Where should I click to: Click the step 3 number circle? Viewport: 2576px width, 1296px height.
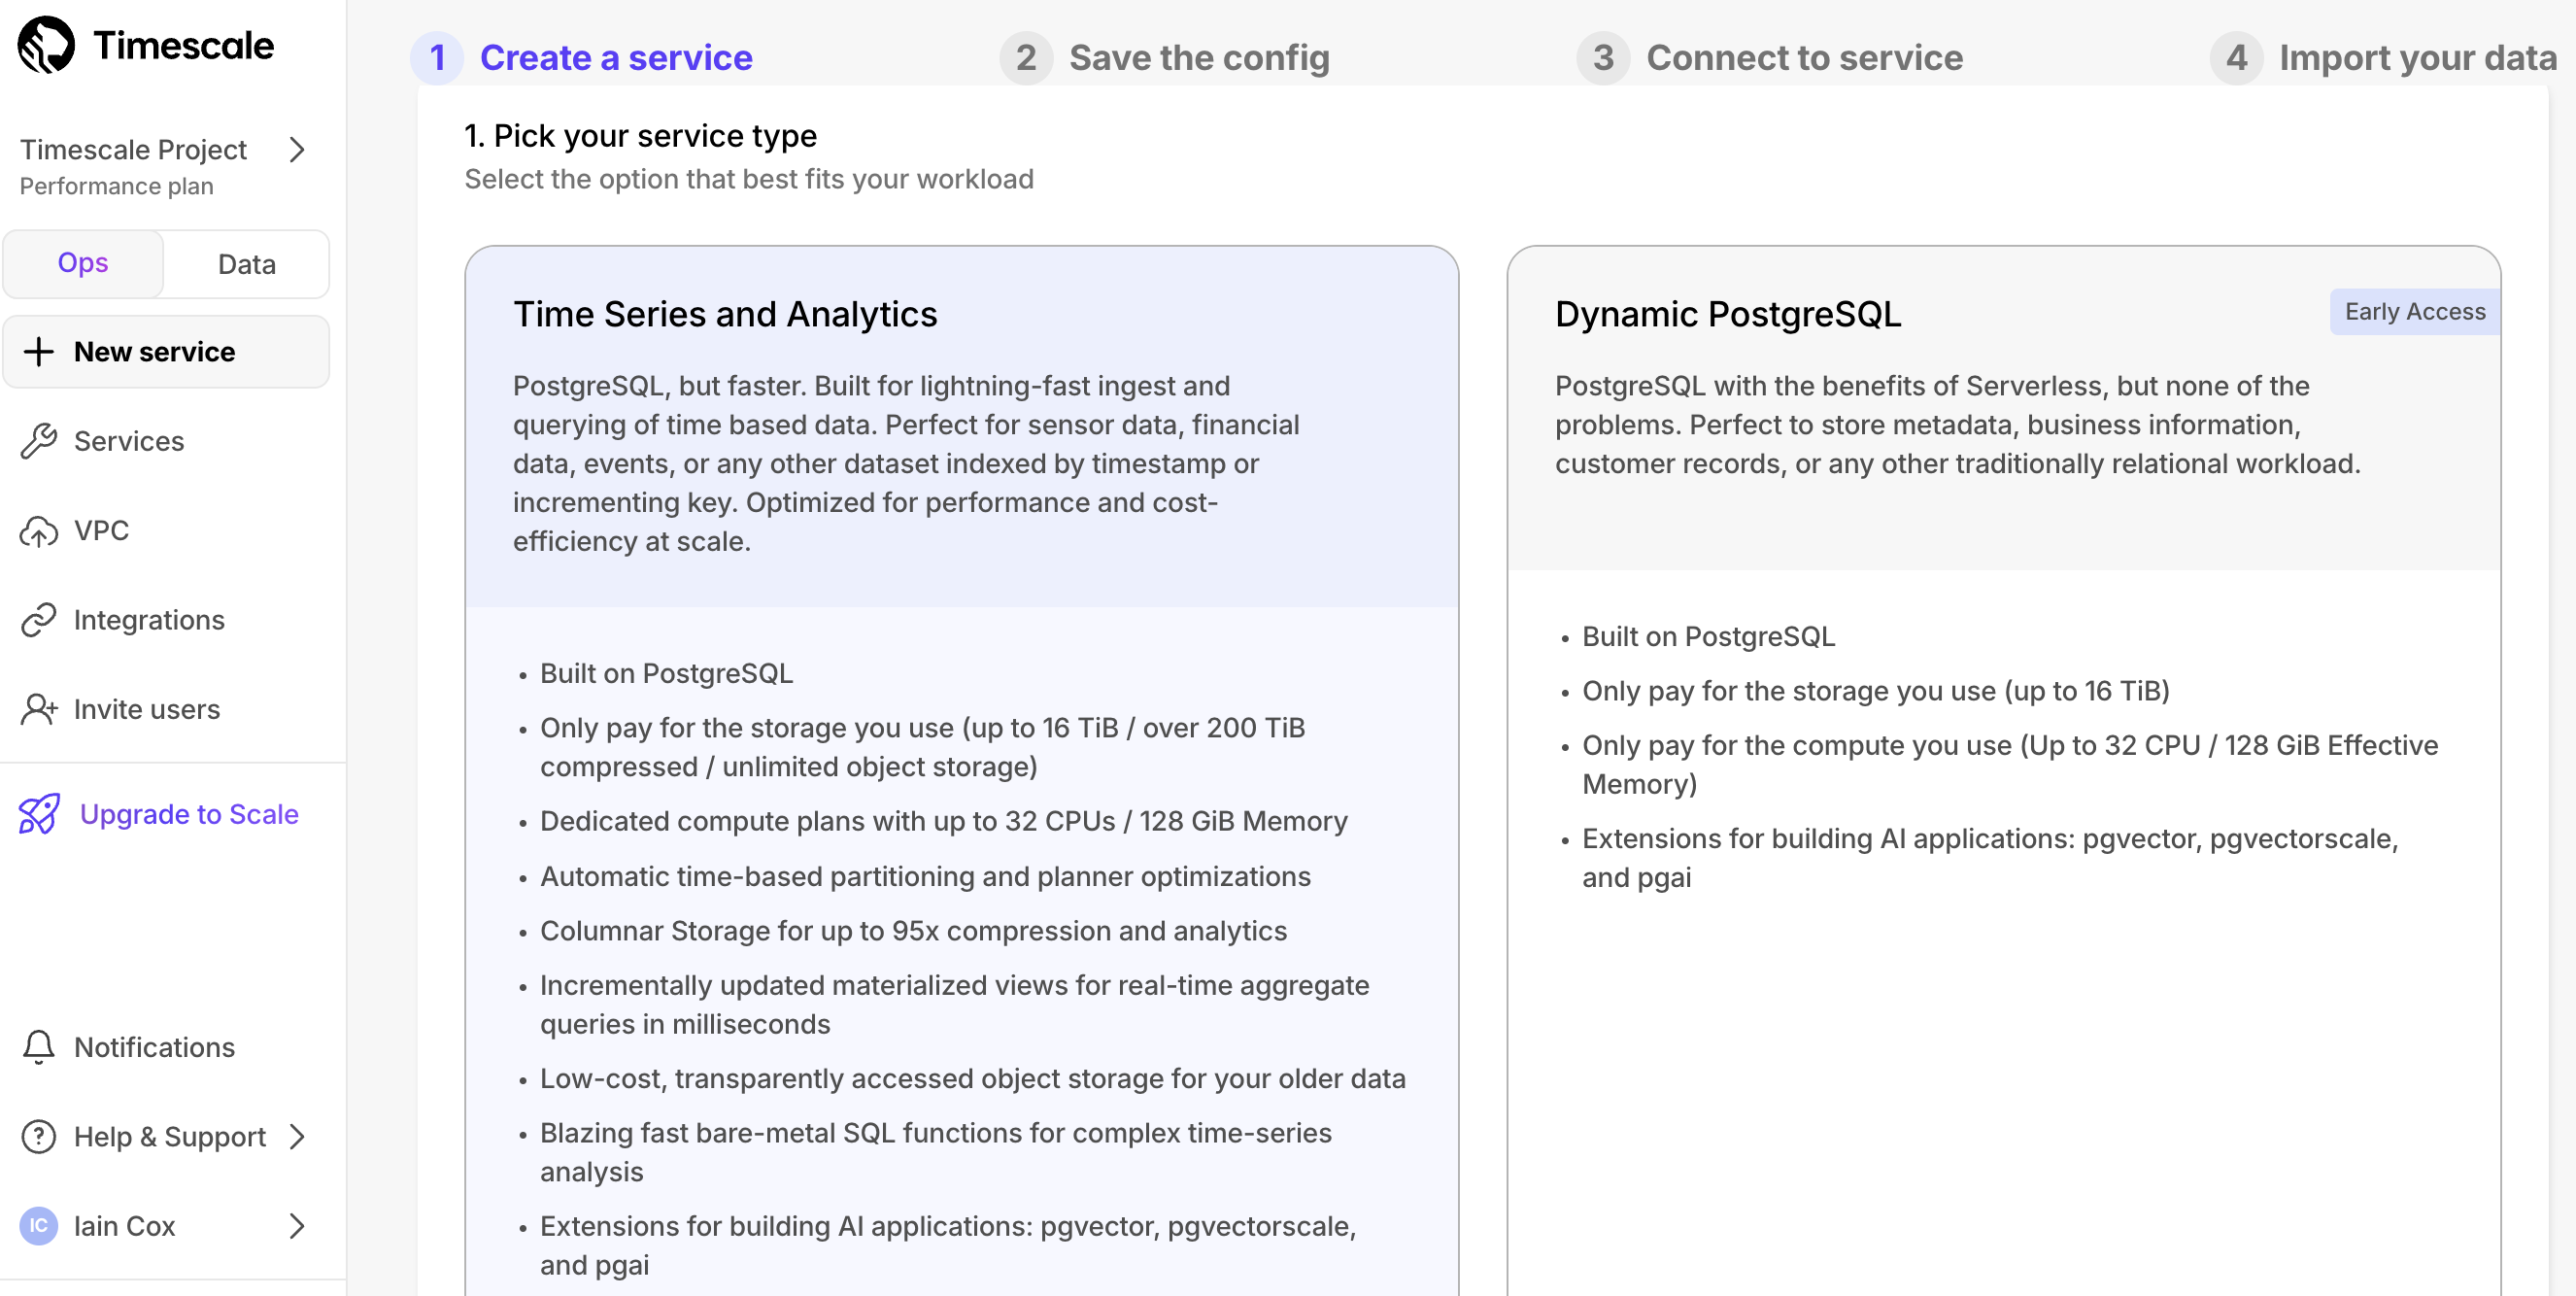[1603, 58]
